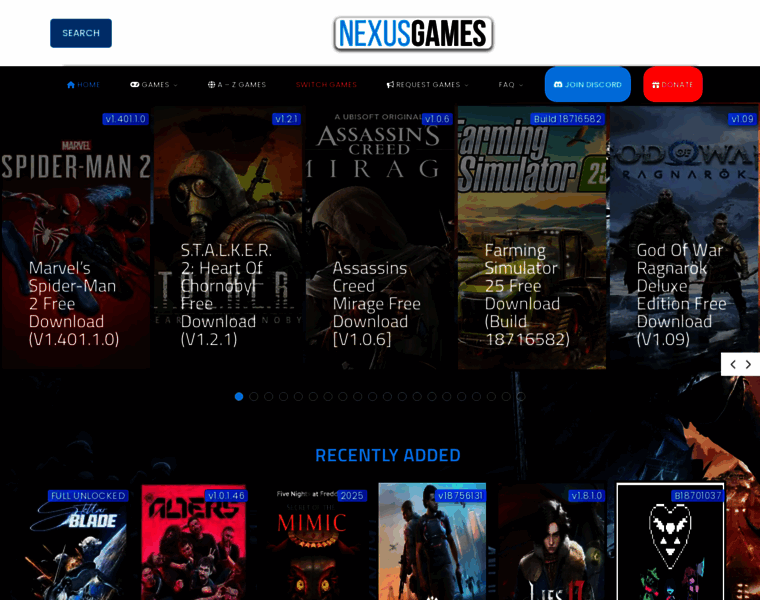Open the S.T.A.L.K.E.R. 2 Heart of Chornobyl slide
760x600 pixels.
[228, 237]
